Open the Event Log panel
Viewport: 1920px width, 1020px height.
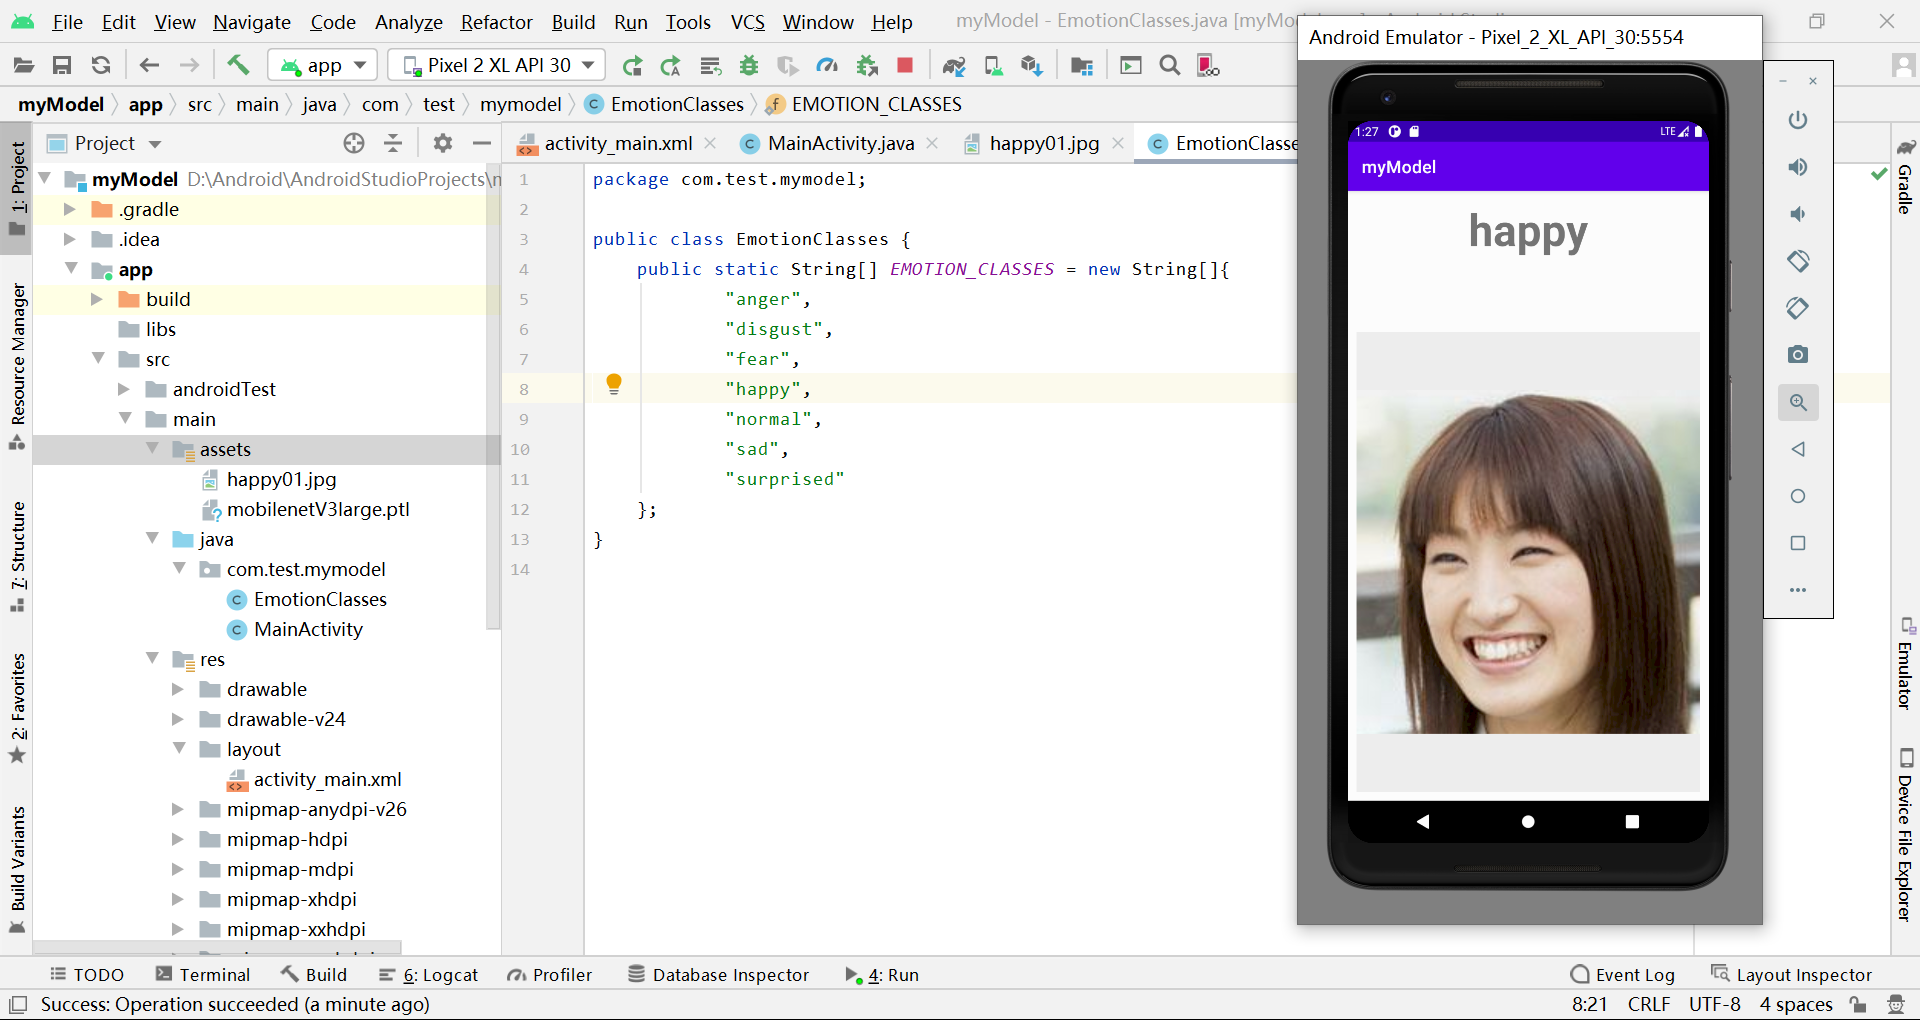1622,975
